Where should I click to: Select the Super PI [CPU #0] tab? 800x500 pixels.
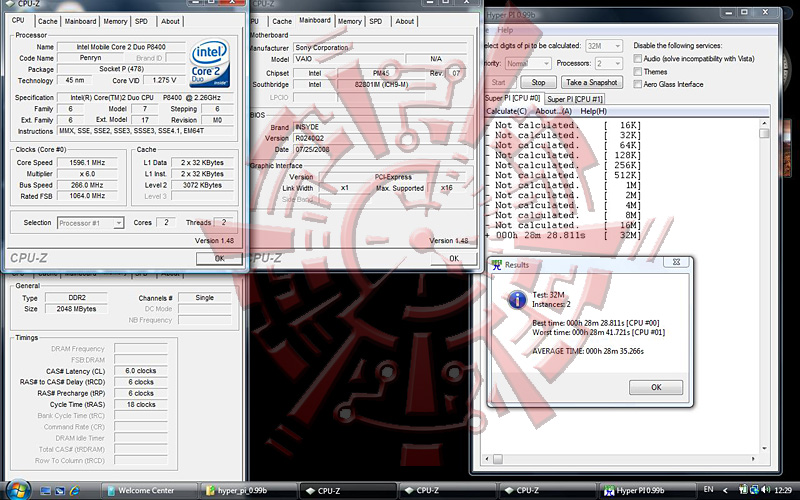tap(512, 98)
